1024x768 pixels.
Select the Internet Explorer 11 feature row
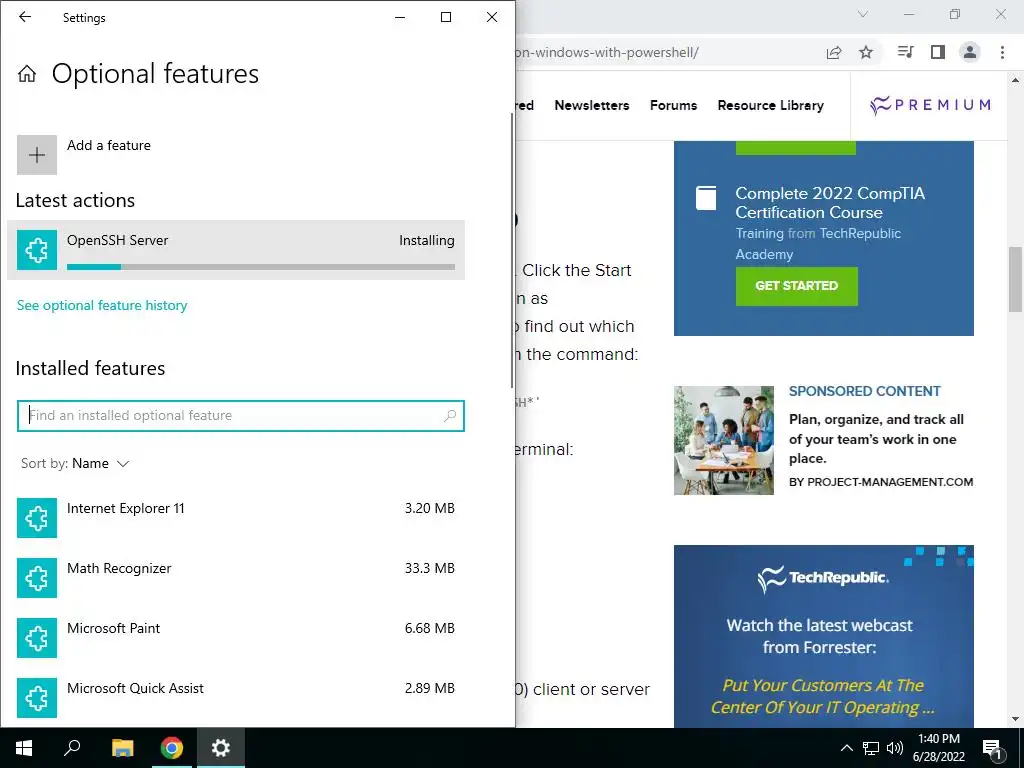[x=236, y=518]
